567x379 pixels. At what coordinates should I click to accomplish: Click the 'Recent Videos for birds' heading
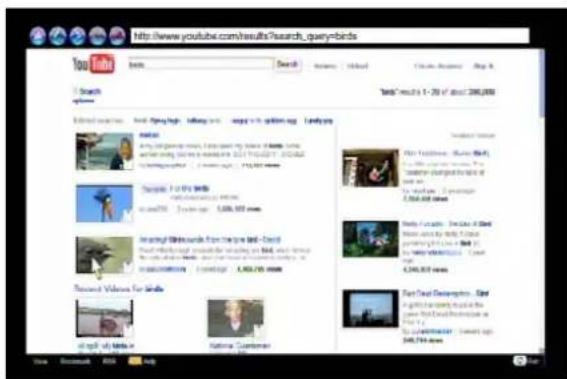click(119, 289)
